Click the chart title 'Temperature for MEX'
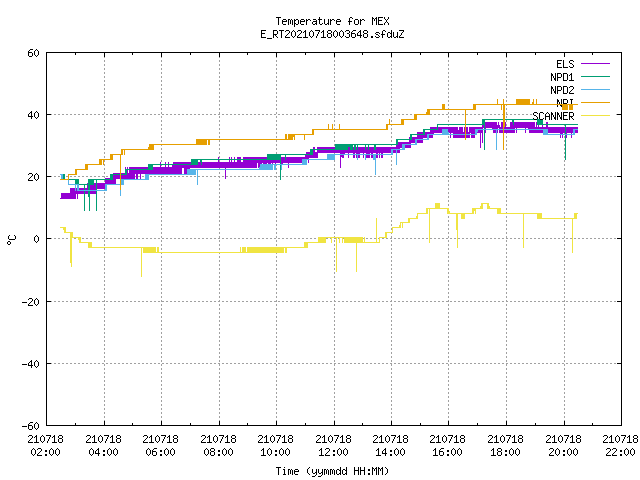640x480 pixels. 332,21
